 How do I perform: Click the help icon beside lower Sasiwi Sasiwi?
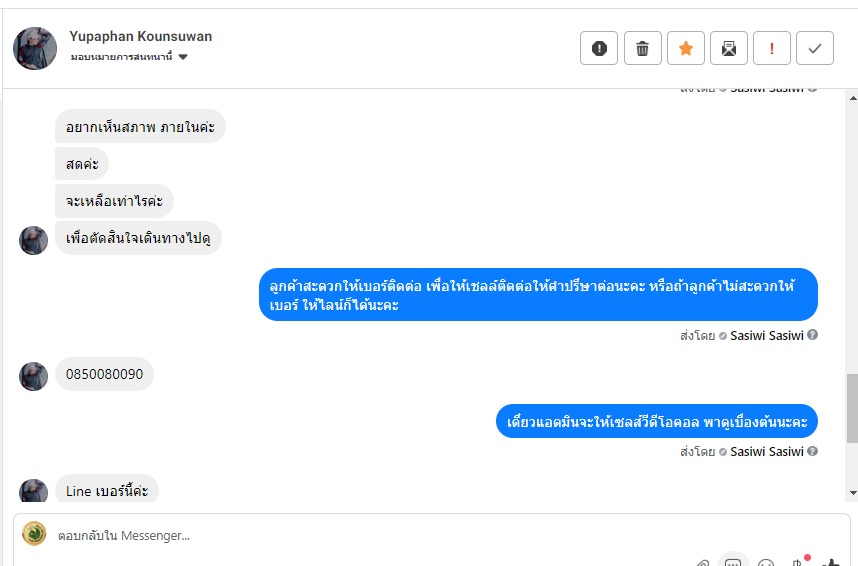click(813, 451)
